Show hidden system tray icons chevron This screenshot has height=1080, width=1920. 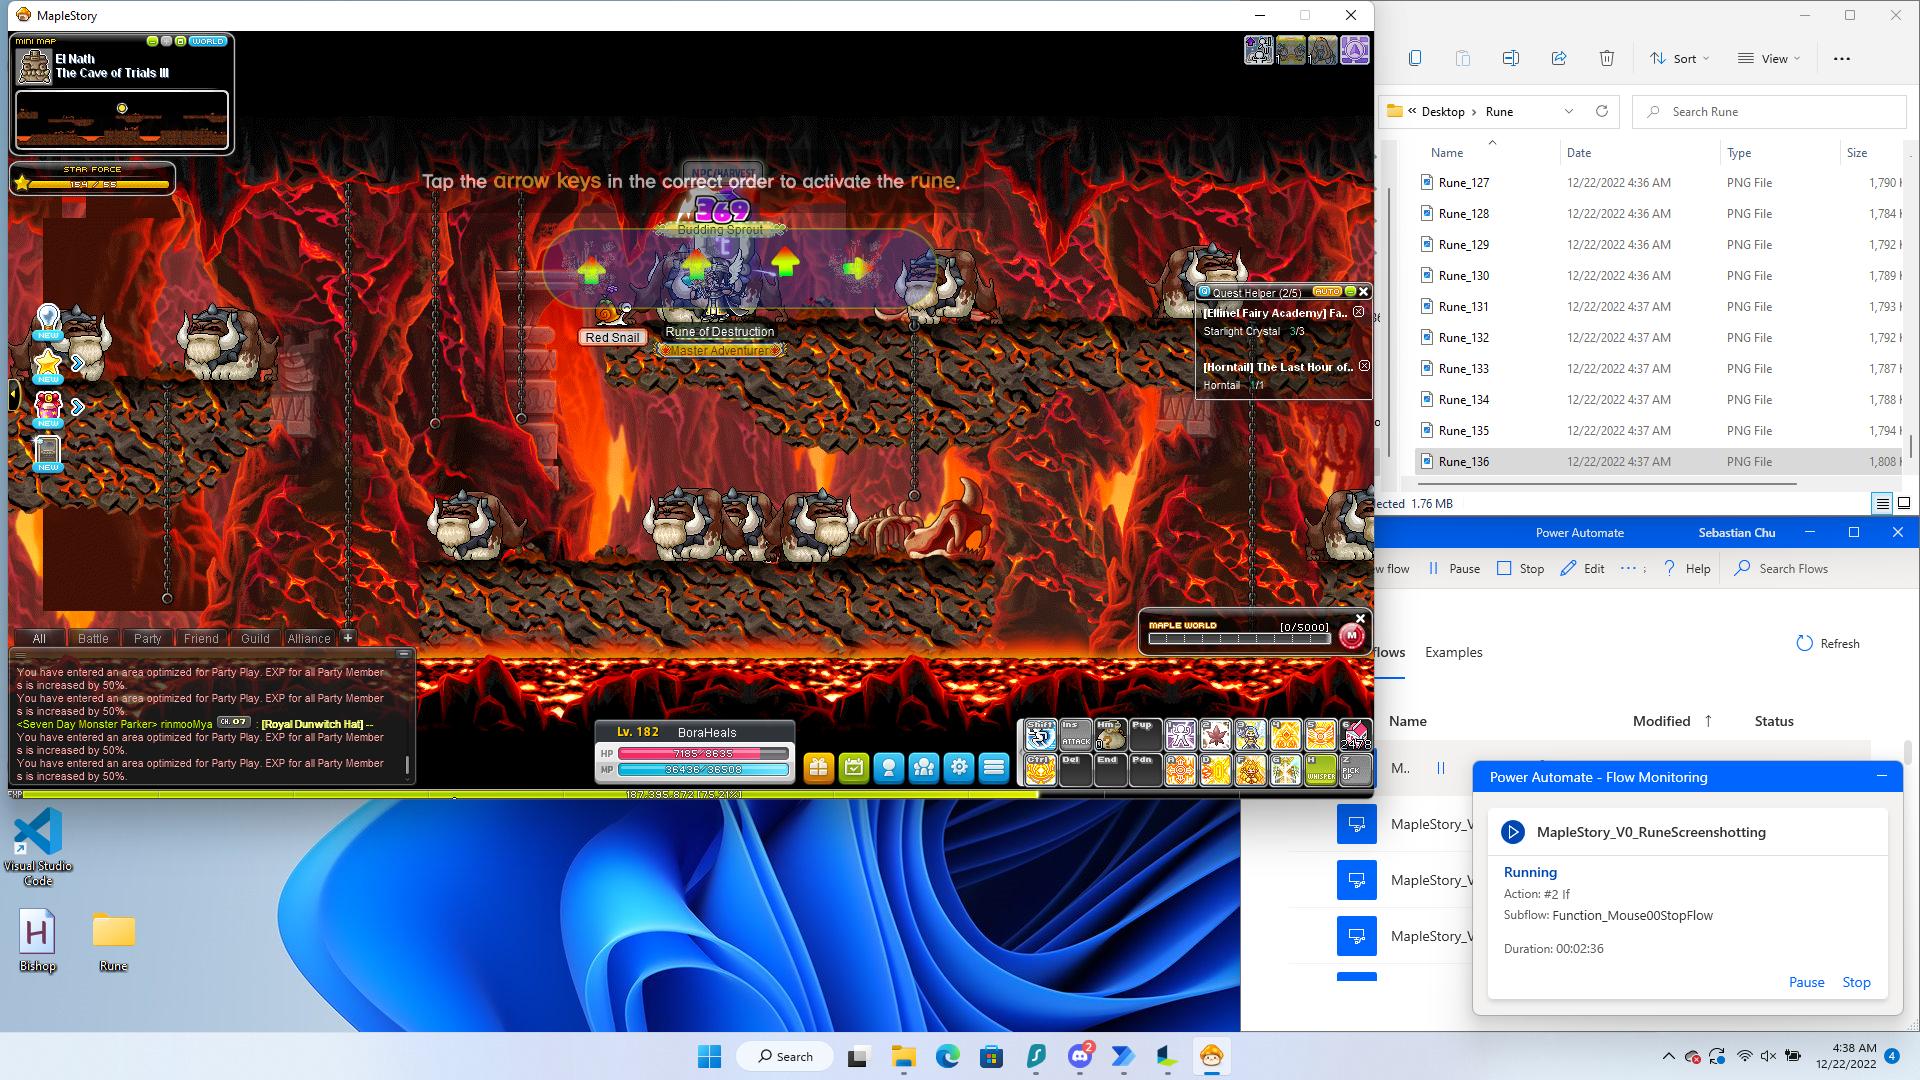point(1668,1056)
